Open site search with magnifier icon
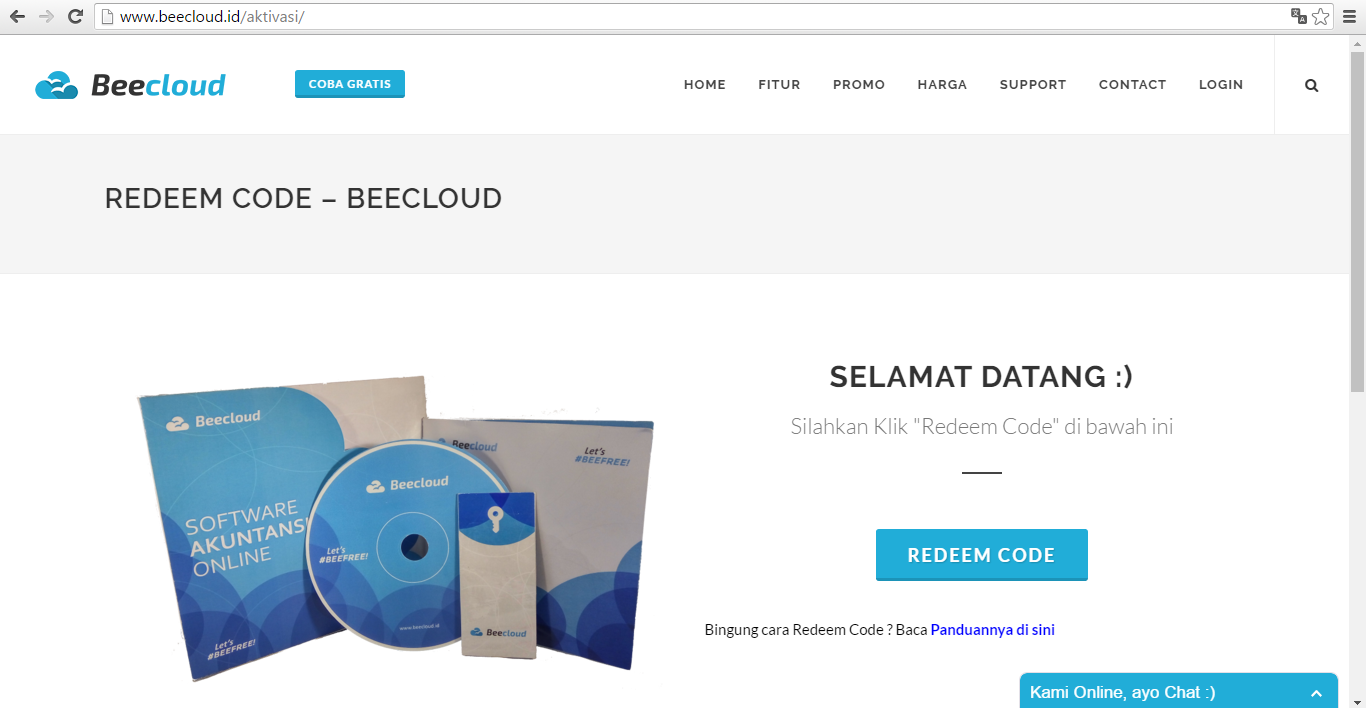Screen dimensions: 1366x708 click(x=1312, y=85)
